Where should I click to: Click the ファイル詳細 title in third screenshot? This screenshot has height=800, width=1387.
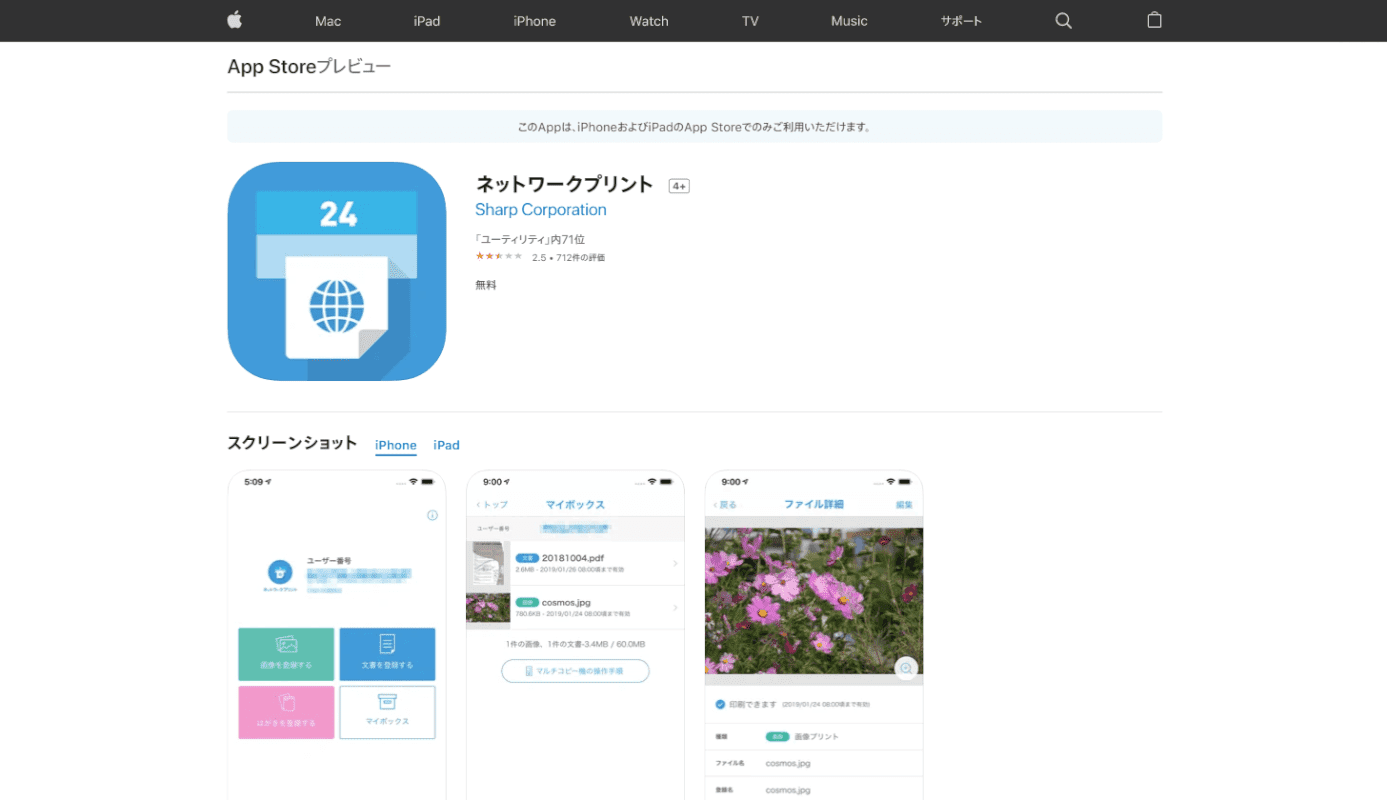[x=814, y=505]
